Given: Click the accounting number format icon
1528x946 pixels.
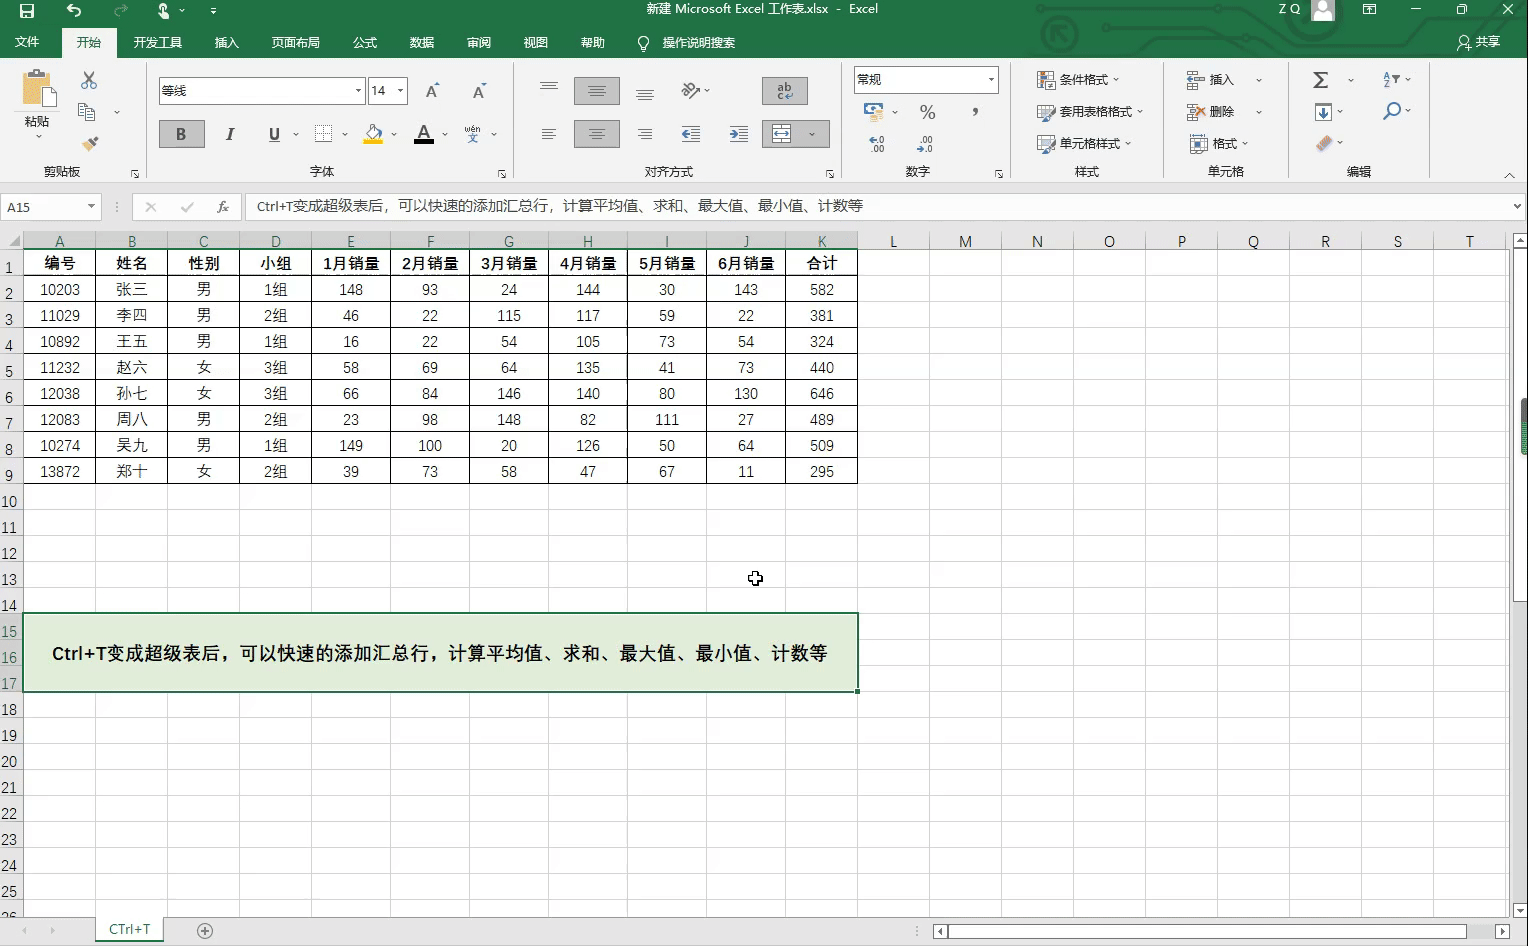Looking at the screenshot, I should [873, 112].
